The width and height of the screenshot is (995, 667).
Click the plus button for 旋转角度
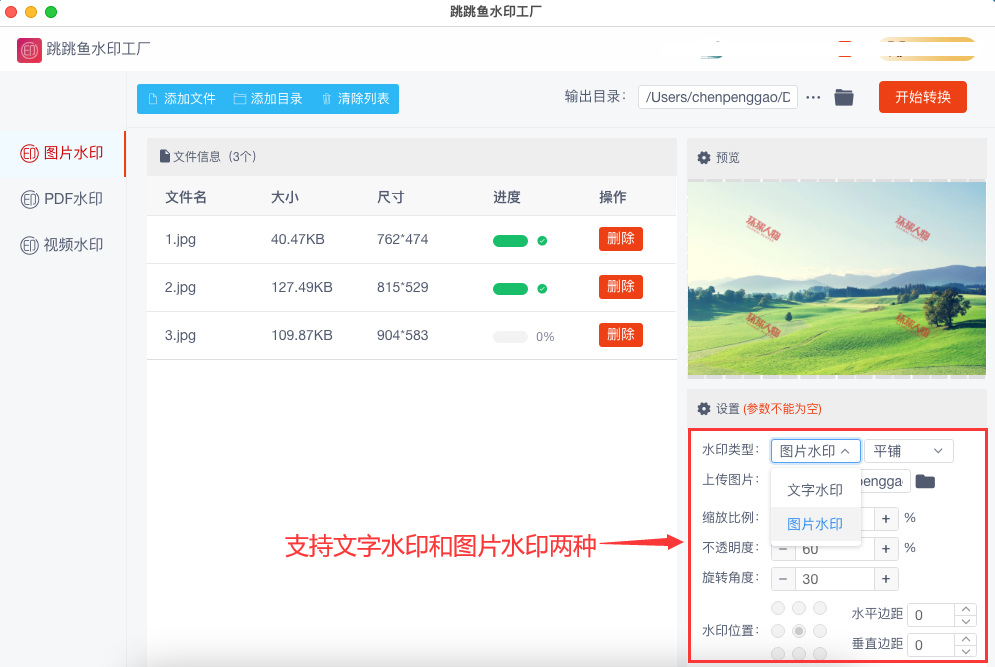point(885,579)
